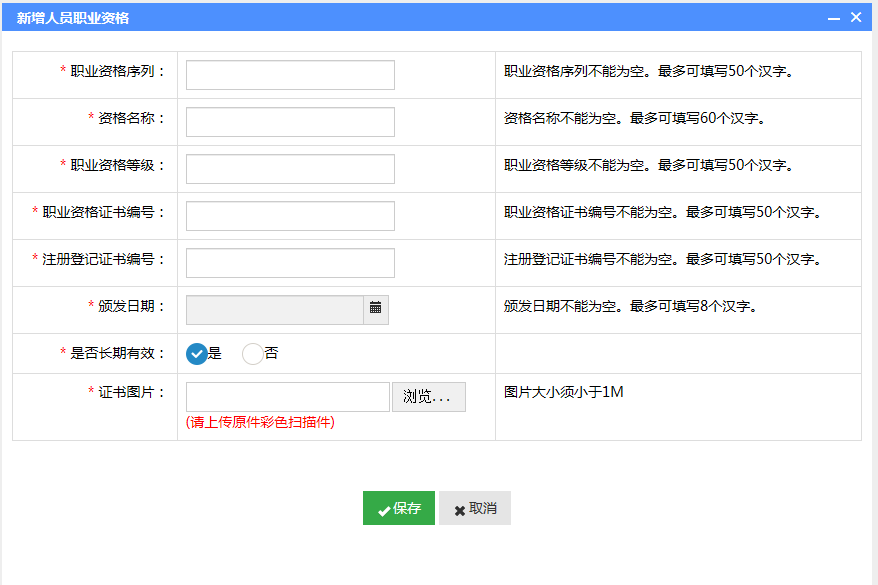Click the 新增人员职业资格 title text
This screenshot has width=878, height=585.
coord(73,18)
